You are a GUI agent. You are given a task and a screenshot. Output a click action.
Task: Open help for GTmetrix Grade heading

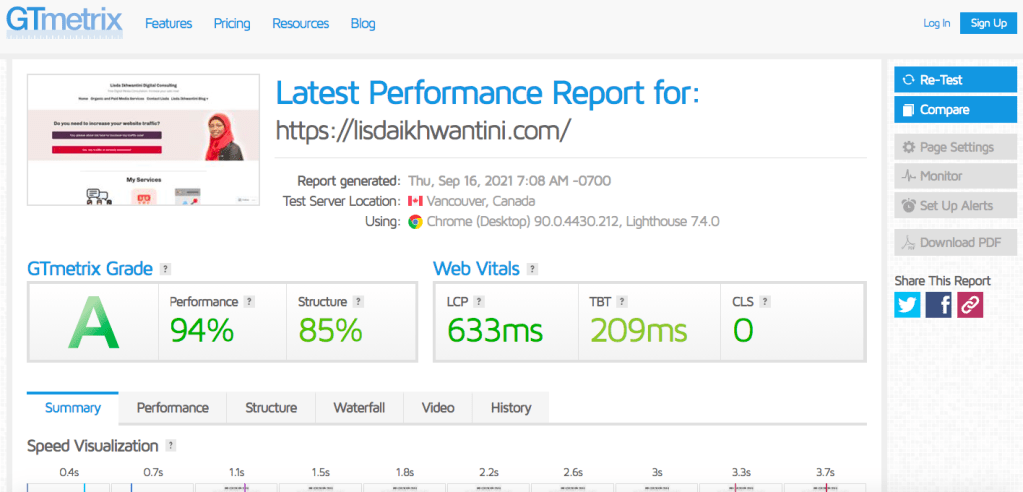pos(166,269)
